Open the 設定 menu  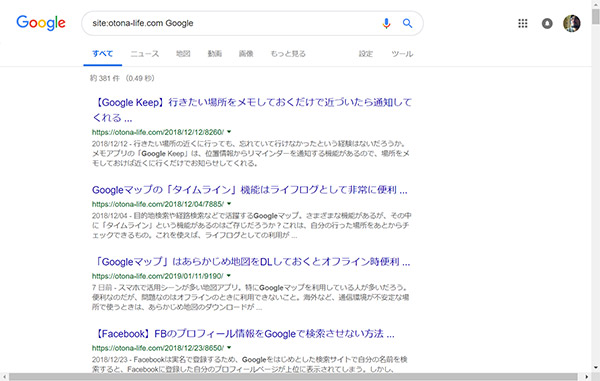pos(366,54)
